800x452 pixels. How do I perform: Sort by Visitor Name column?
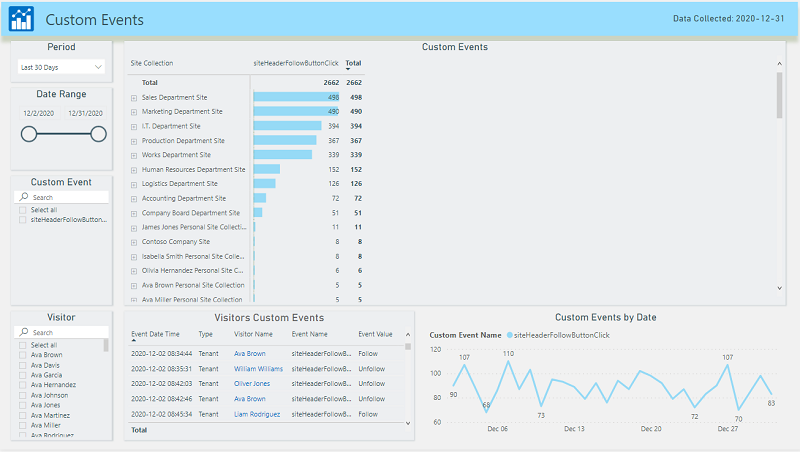253,334
